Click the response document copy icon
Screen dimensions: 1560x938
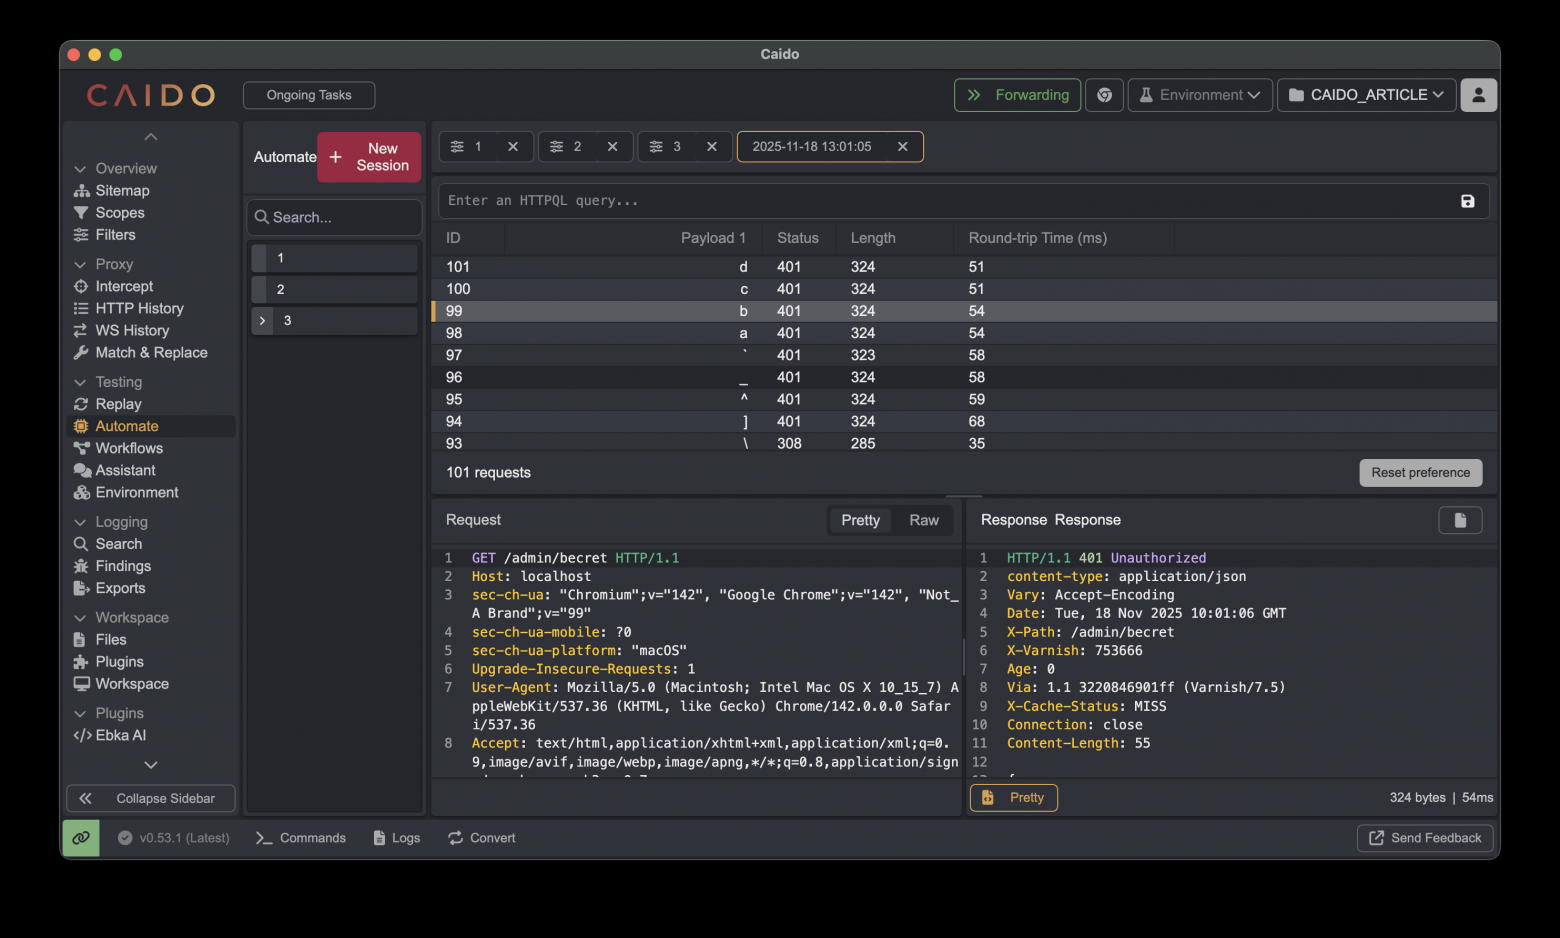coord(1459,520)
